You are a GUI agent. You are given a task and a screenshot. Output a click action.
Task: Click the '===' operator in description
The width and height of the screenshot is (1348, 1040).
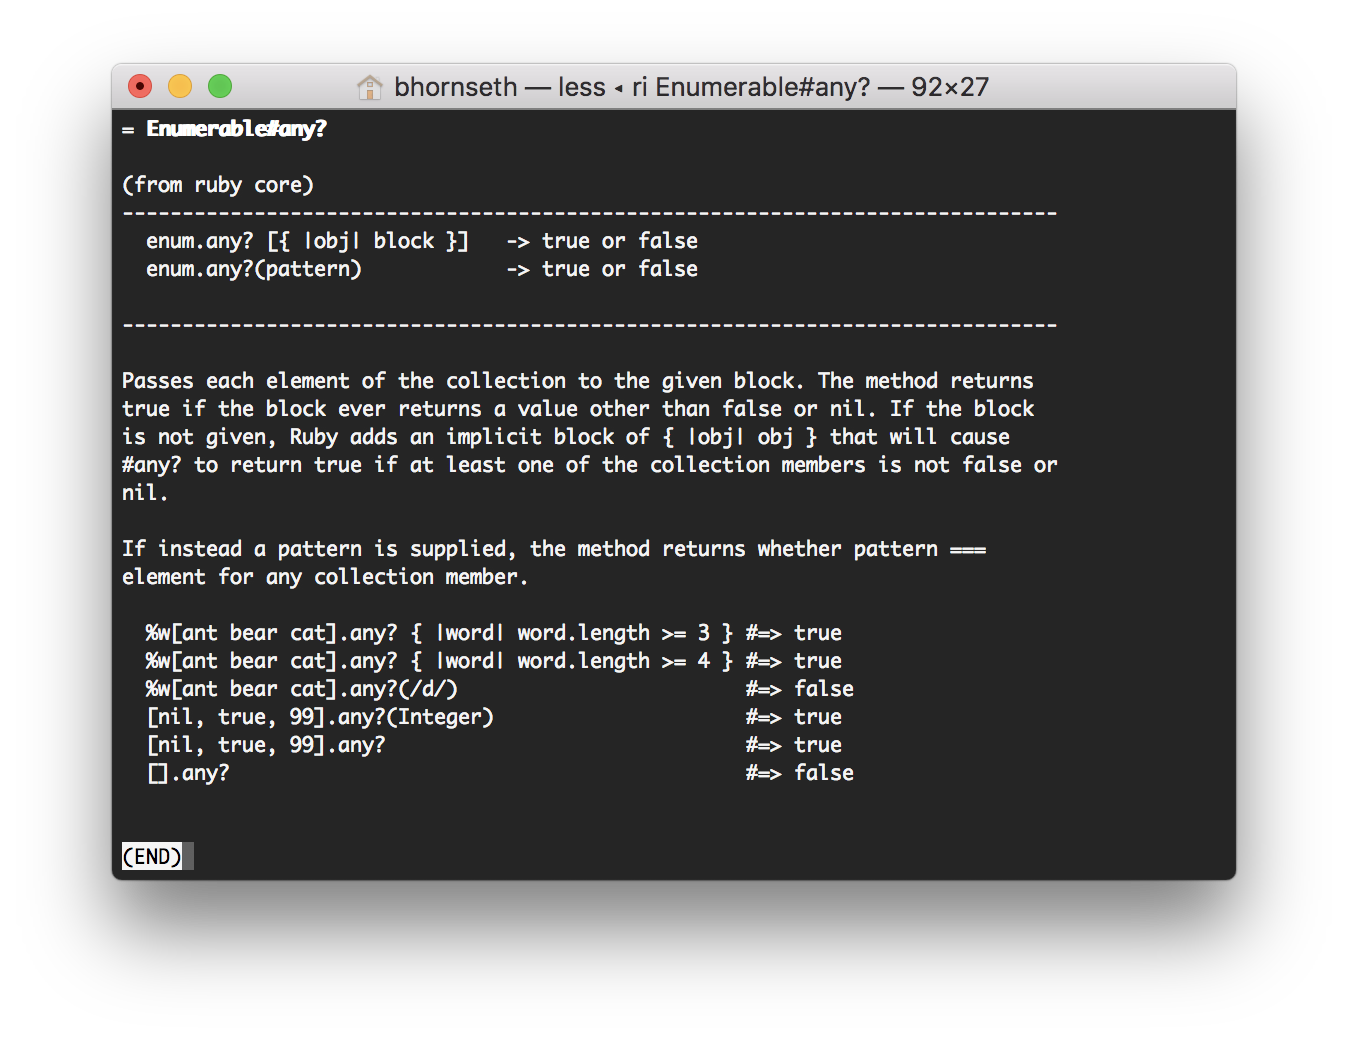point(967,549)
